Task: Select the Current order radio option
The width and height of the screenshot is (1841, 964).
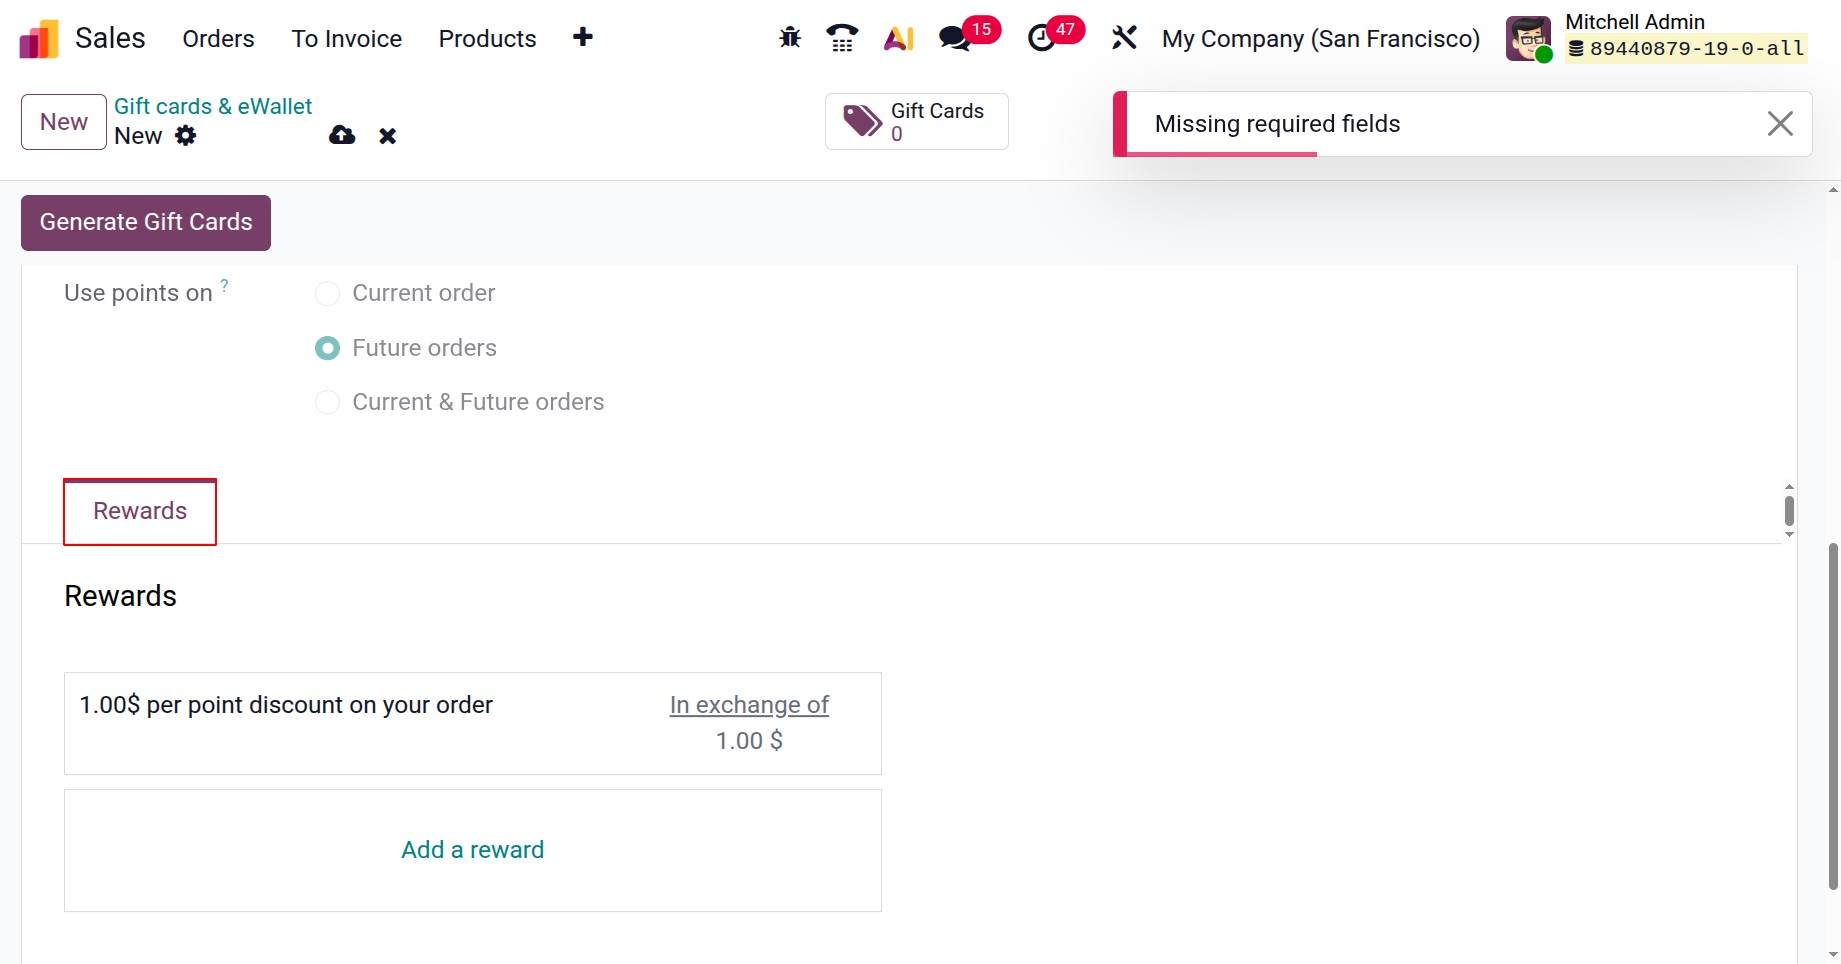Action: coord(327,294)
